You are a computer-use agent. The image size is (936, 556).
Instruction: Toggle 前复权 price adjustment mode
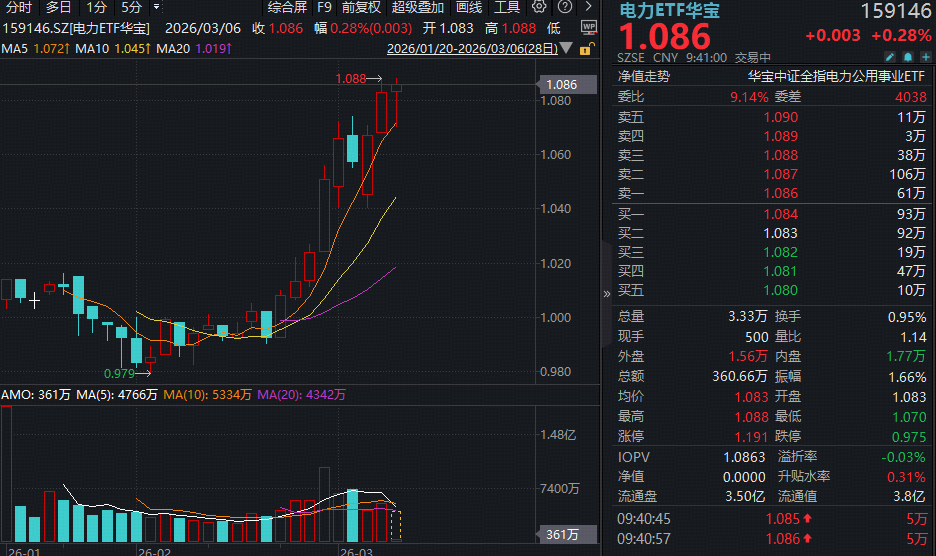(361, 7)
